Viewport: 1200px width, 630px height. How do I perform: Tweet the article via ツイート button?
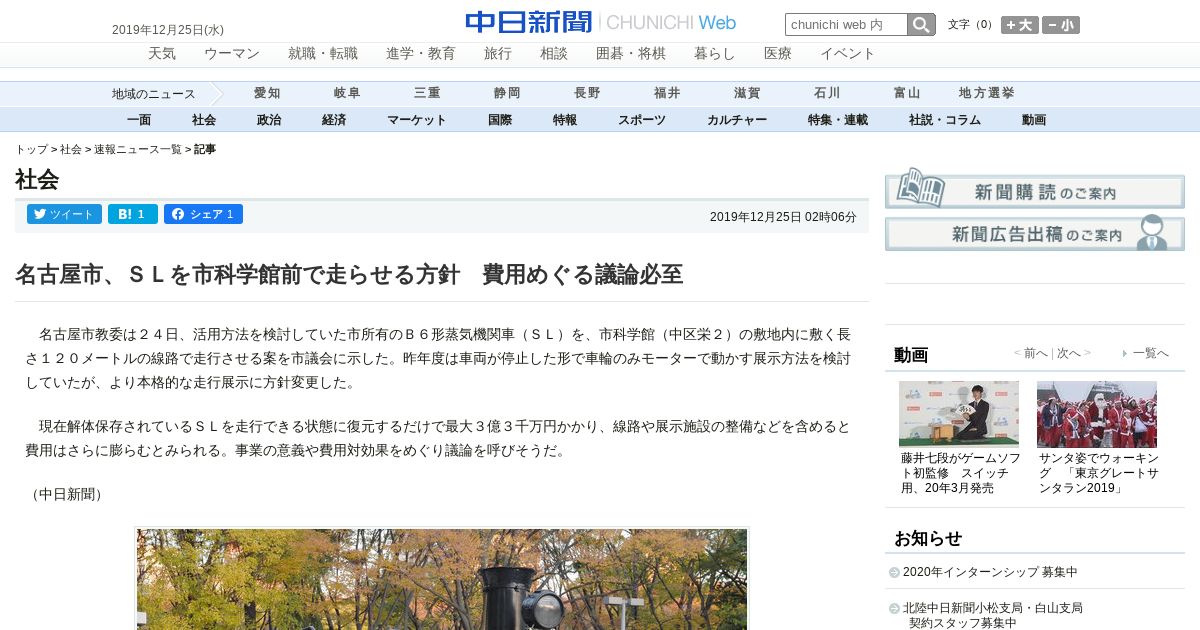(x=64, y=214)
